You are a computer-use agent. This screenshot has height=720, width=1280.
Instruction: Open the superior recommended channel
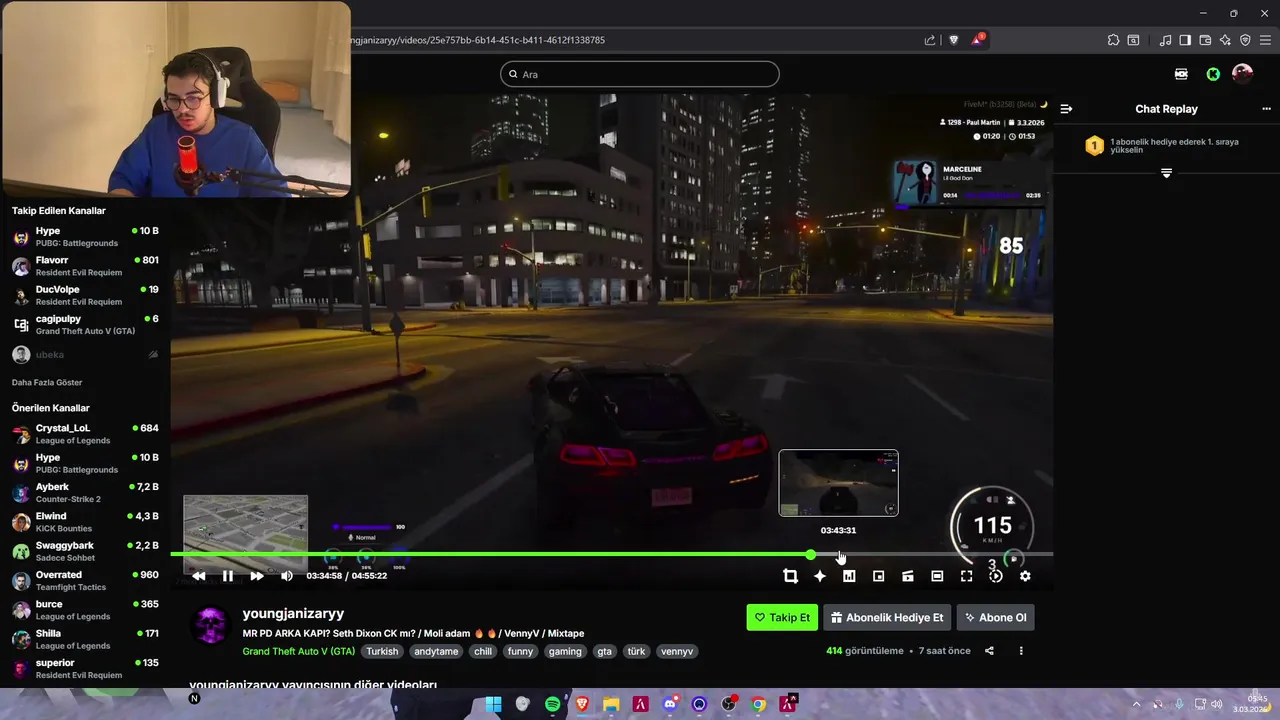85,668
